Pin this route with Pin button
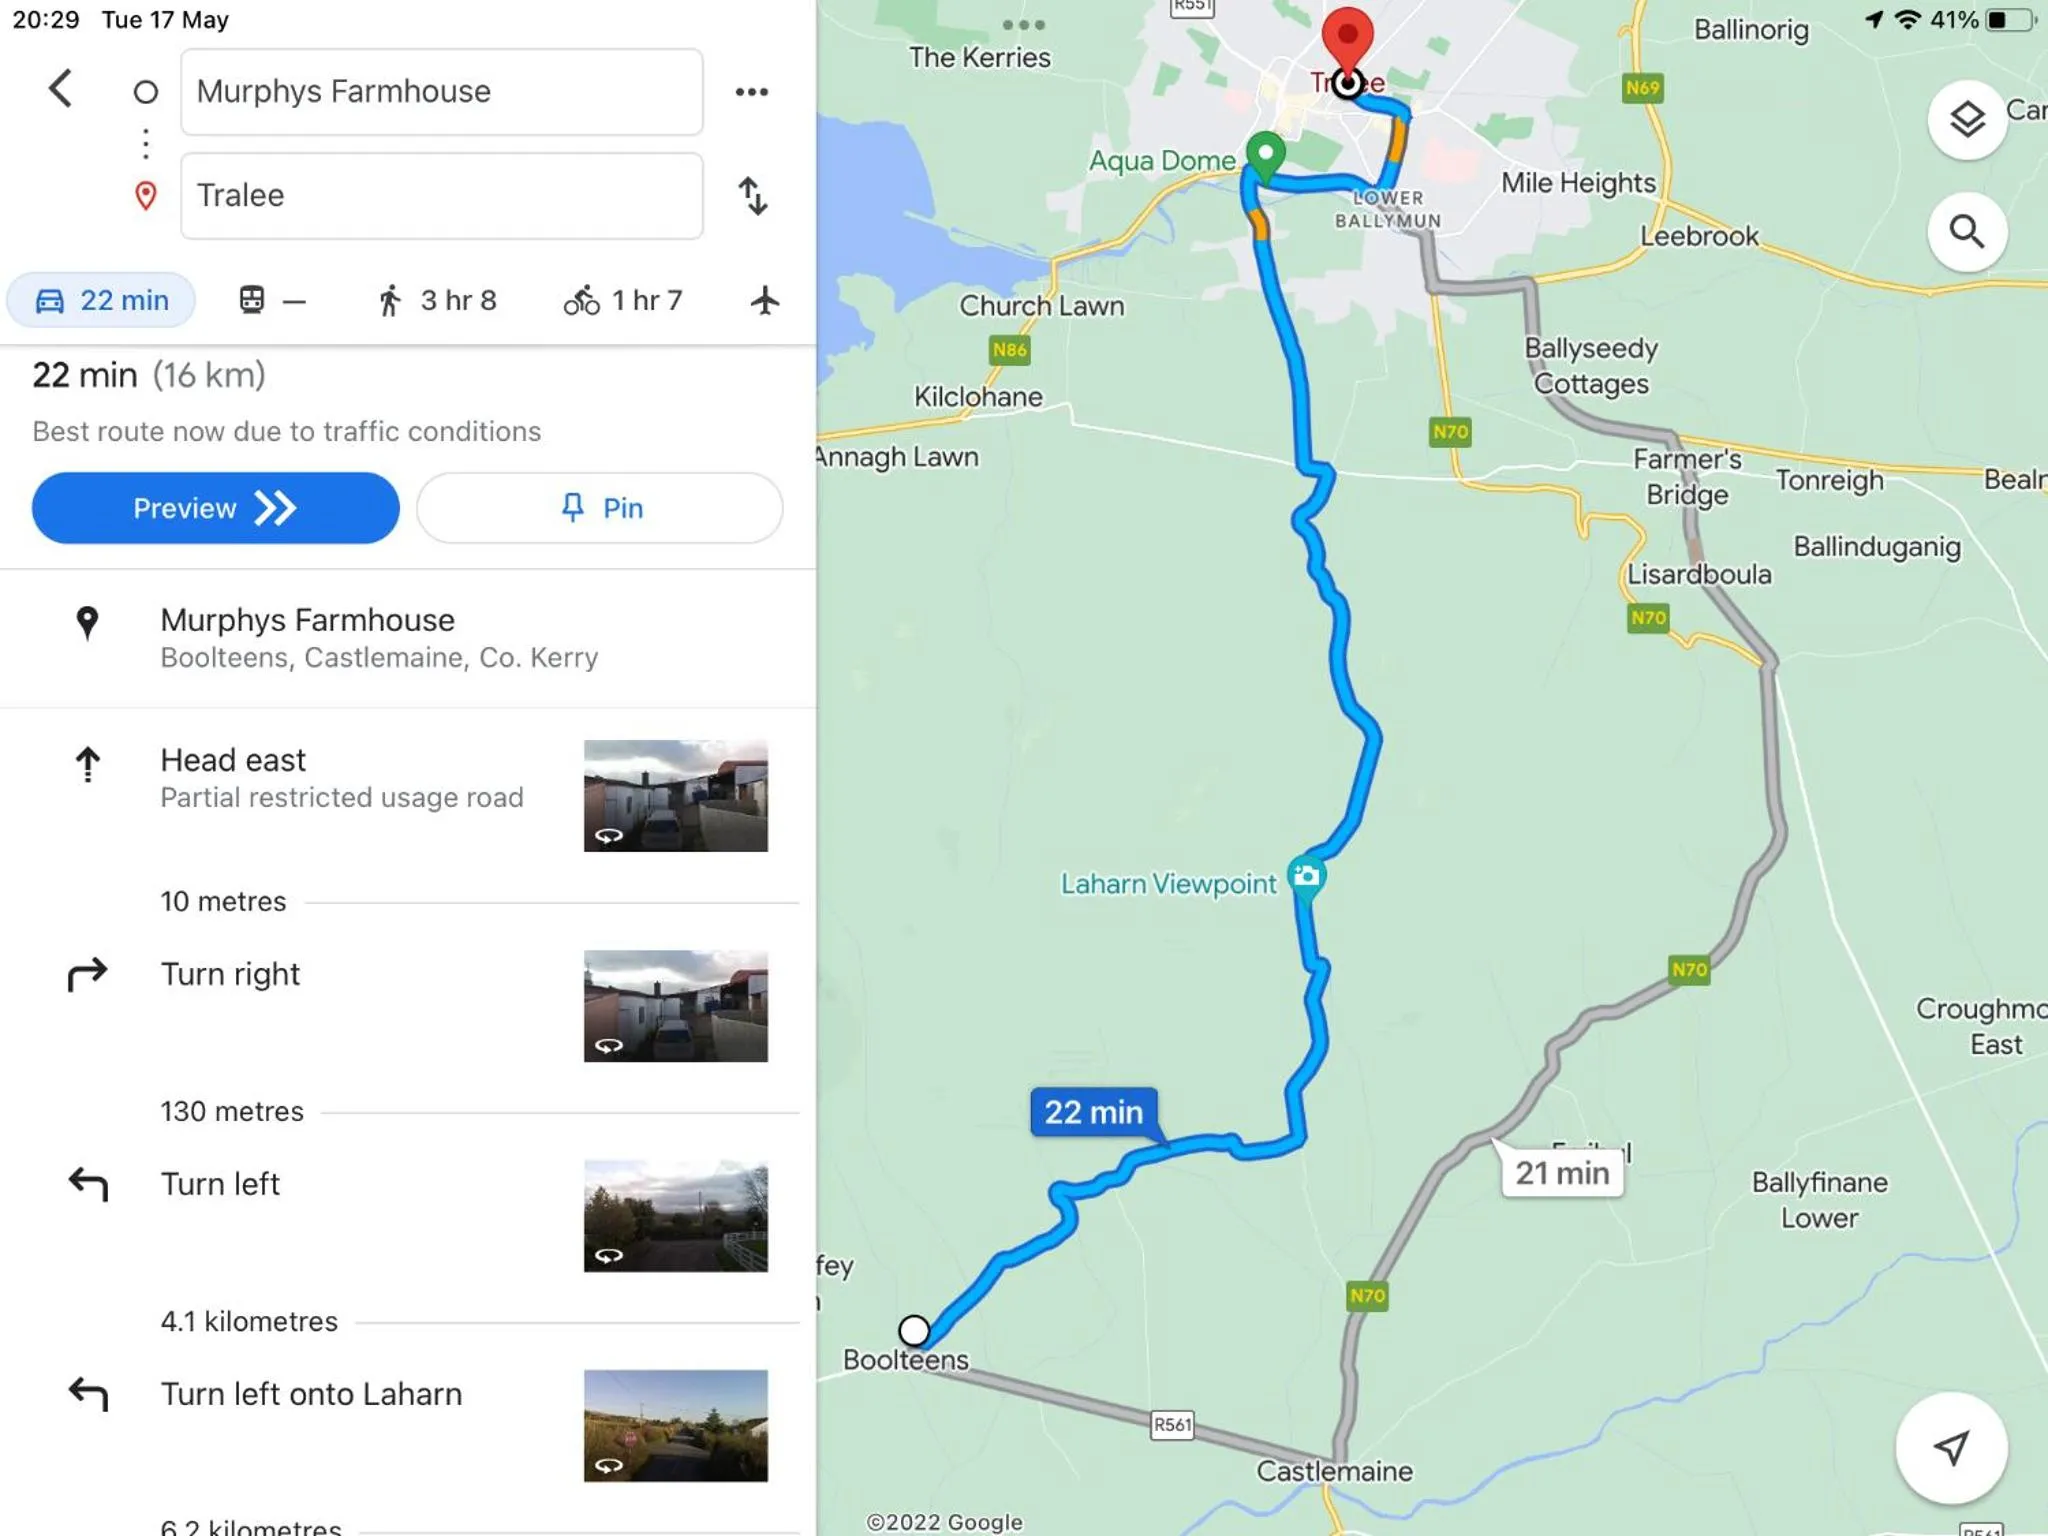 (600, 508)
